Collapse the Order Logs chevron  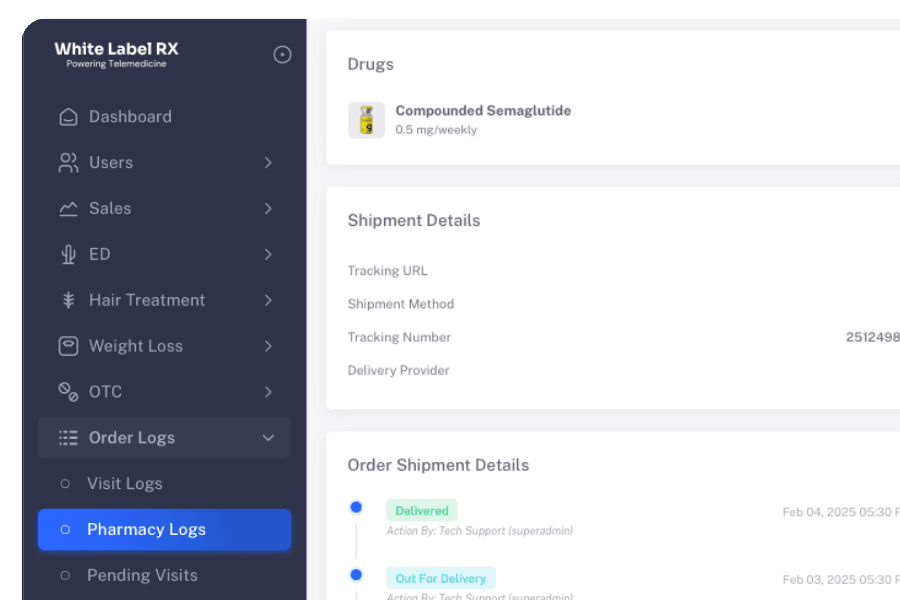268,438
